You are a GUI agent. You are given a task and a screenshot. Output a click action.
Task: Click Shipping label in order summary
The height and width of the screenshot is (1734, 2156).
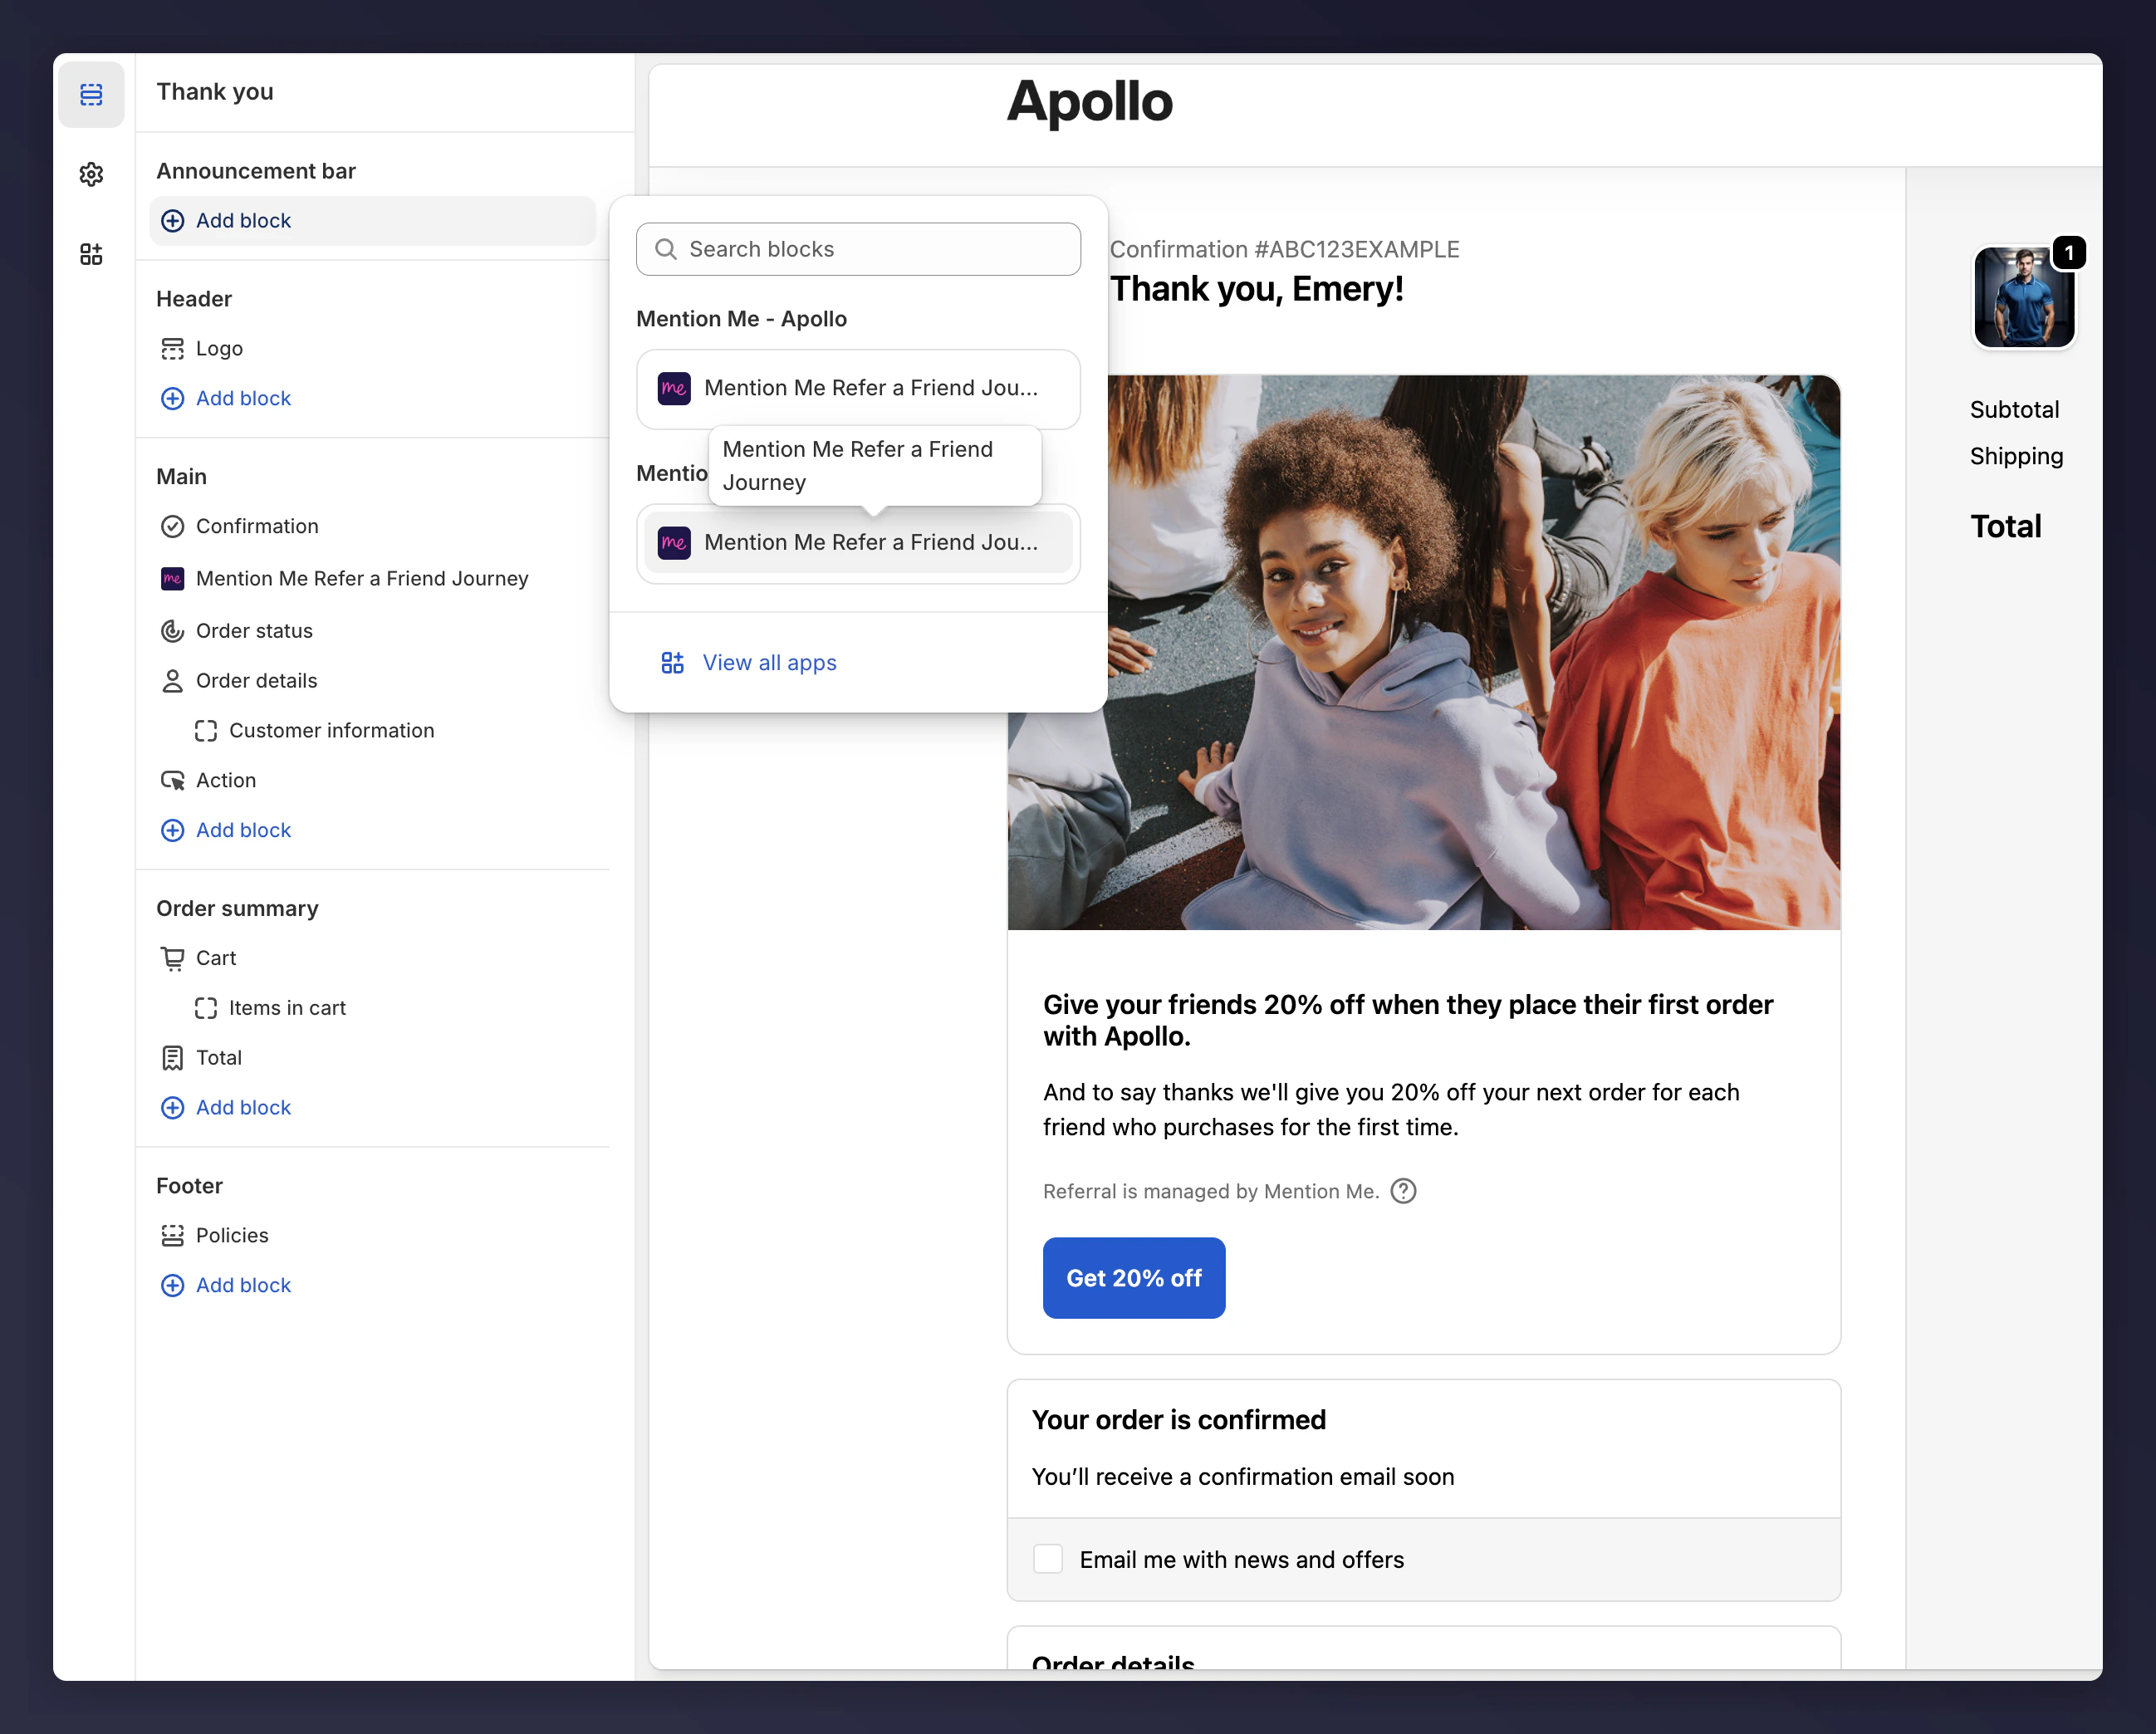pos(2016,456)
